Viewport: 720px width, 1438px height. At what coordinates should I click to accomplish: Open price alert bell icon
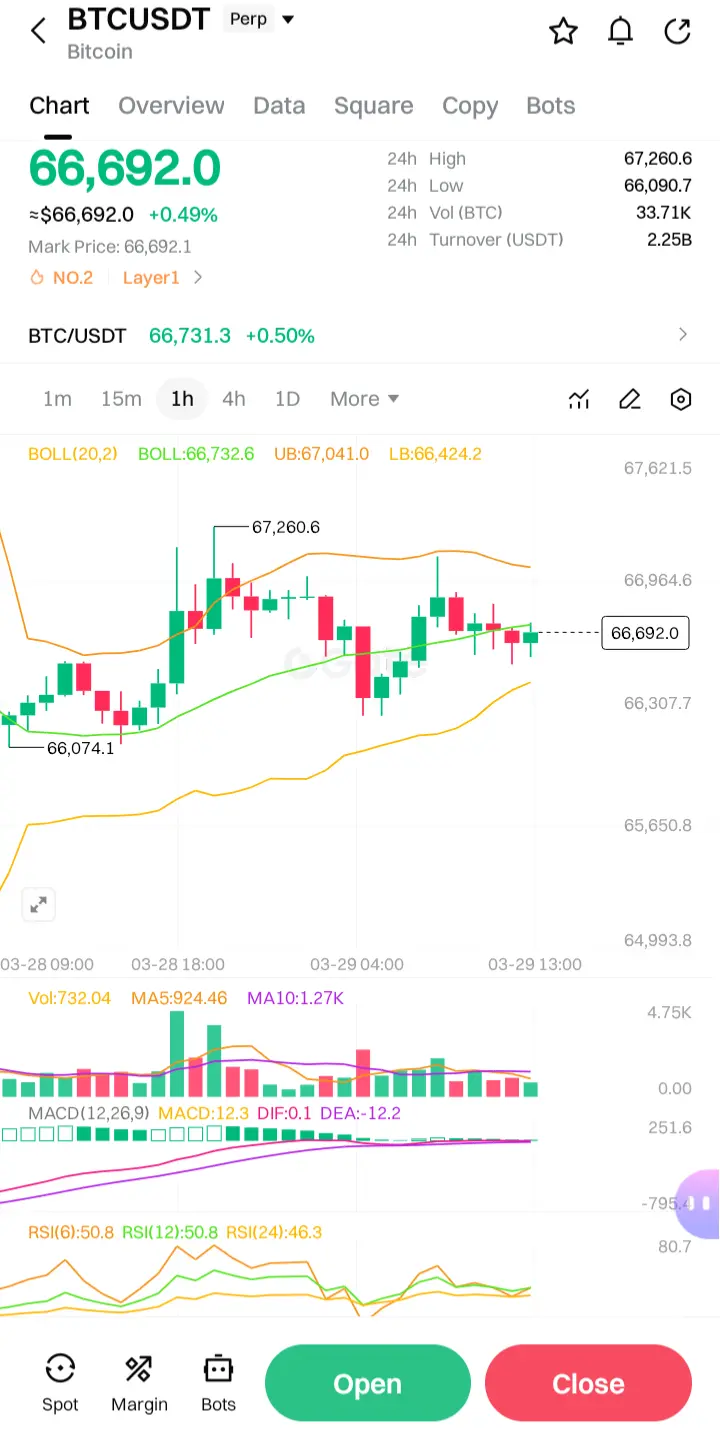pyautogui.click(x=621, y=32)
